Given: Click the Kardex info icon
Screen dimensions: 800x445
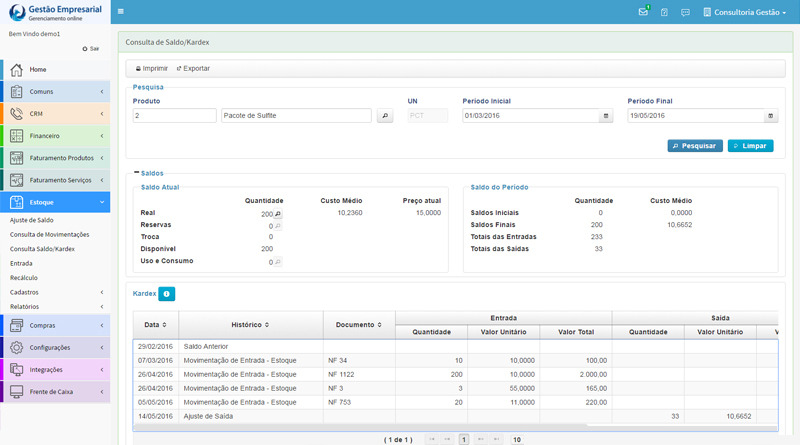Looking at the screenshot, I should click(x=167, y=293).
